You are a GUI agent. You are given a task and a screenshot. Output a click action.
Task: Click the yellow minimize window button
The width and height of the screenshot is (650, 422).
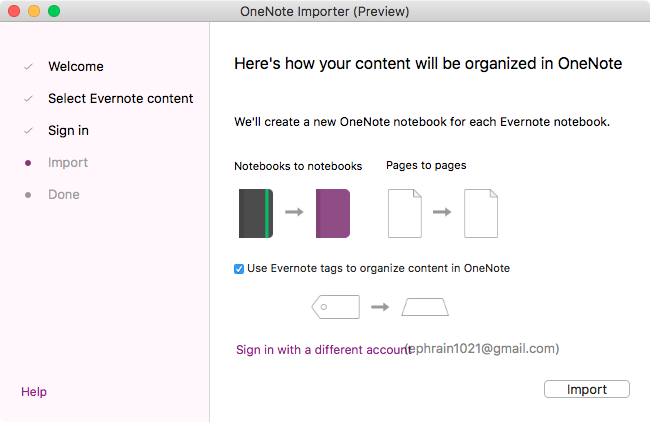(34, 11)
